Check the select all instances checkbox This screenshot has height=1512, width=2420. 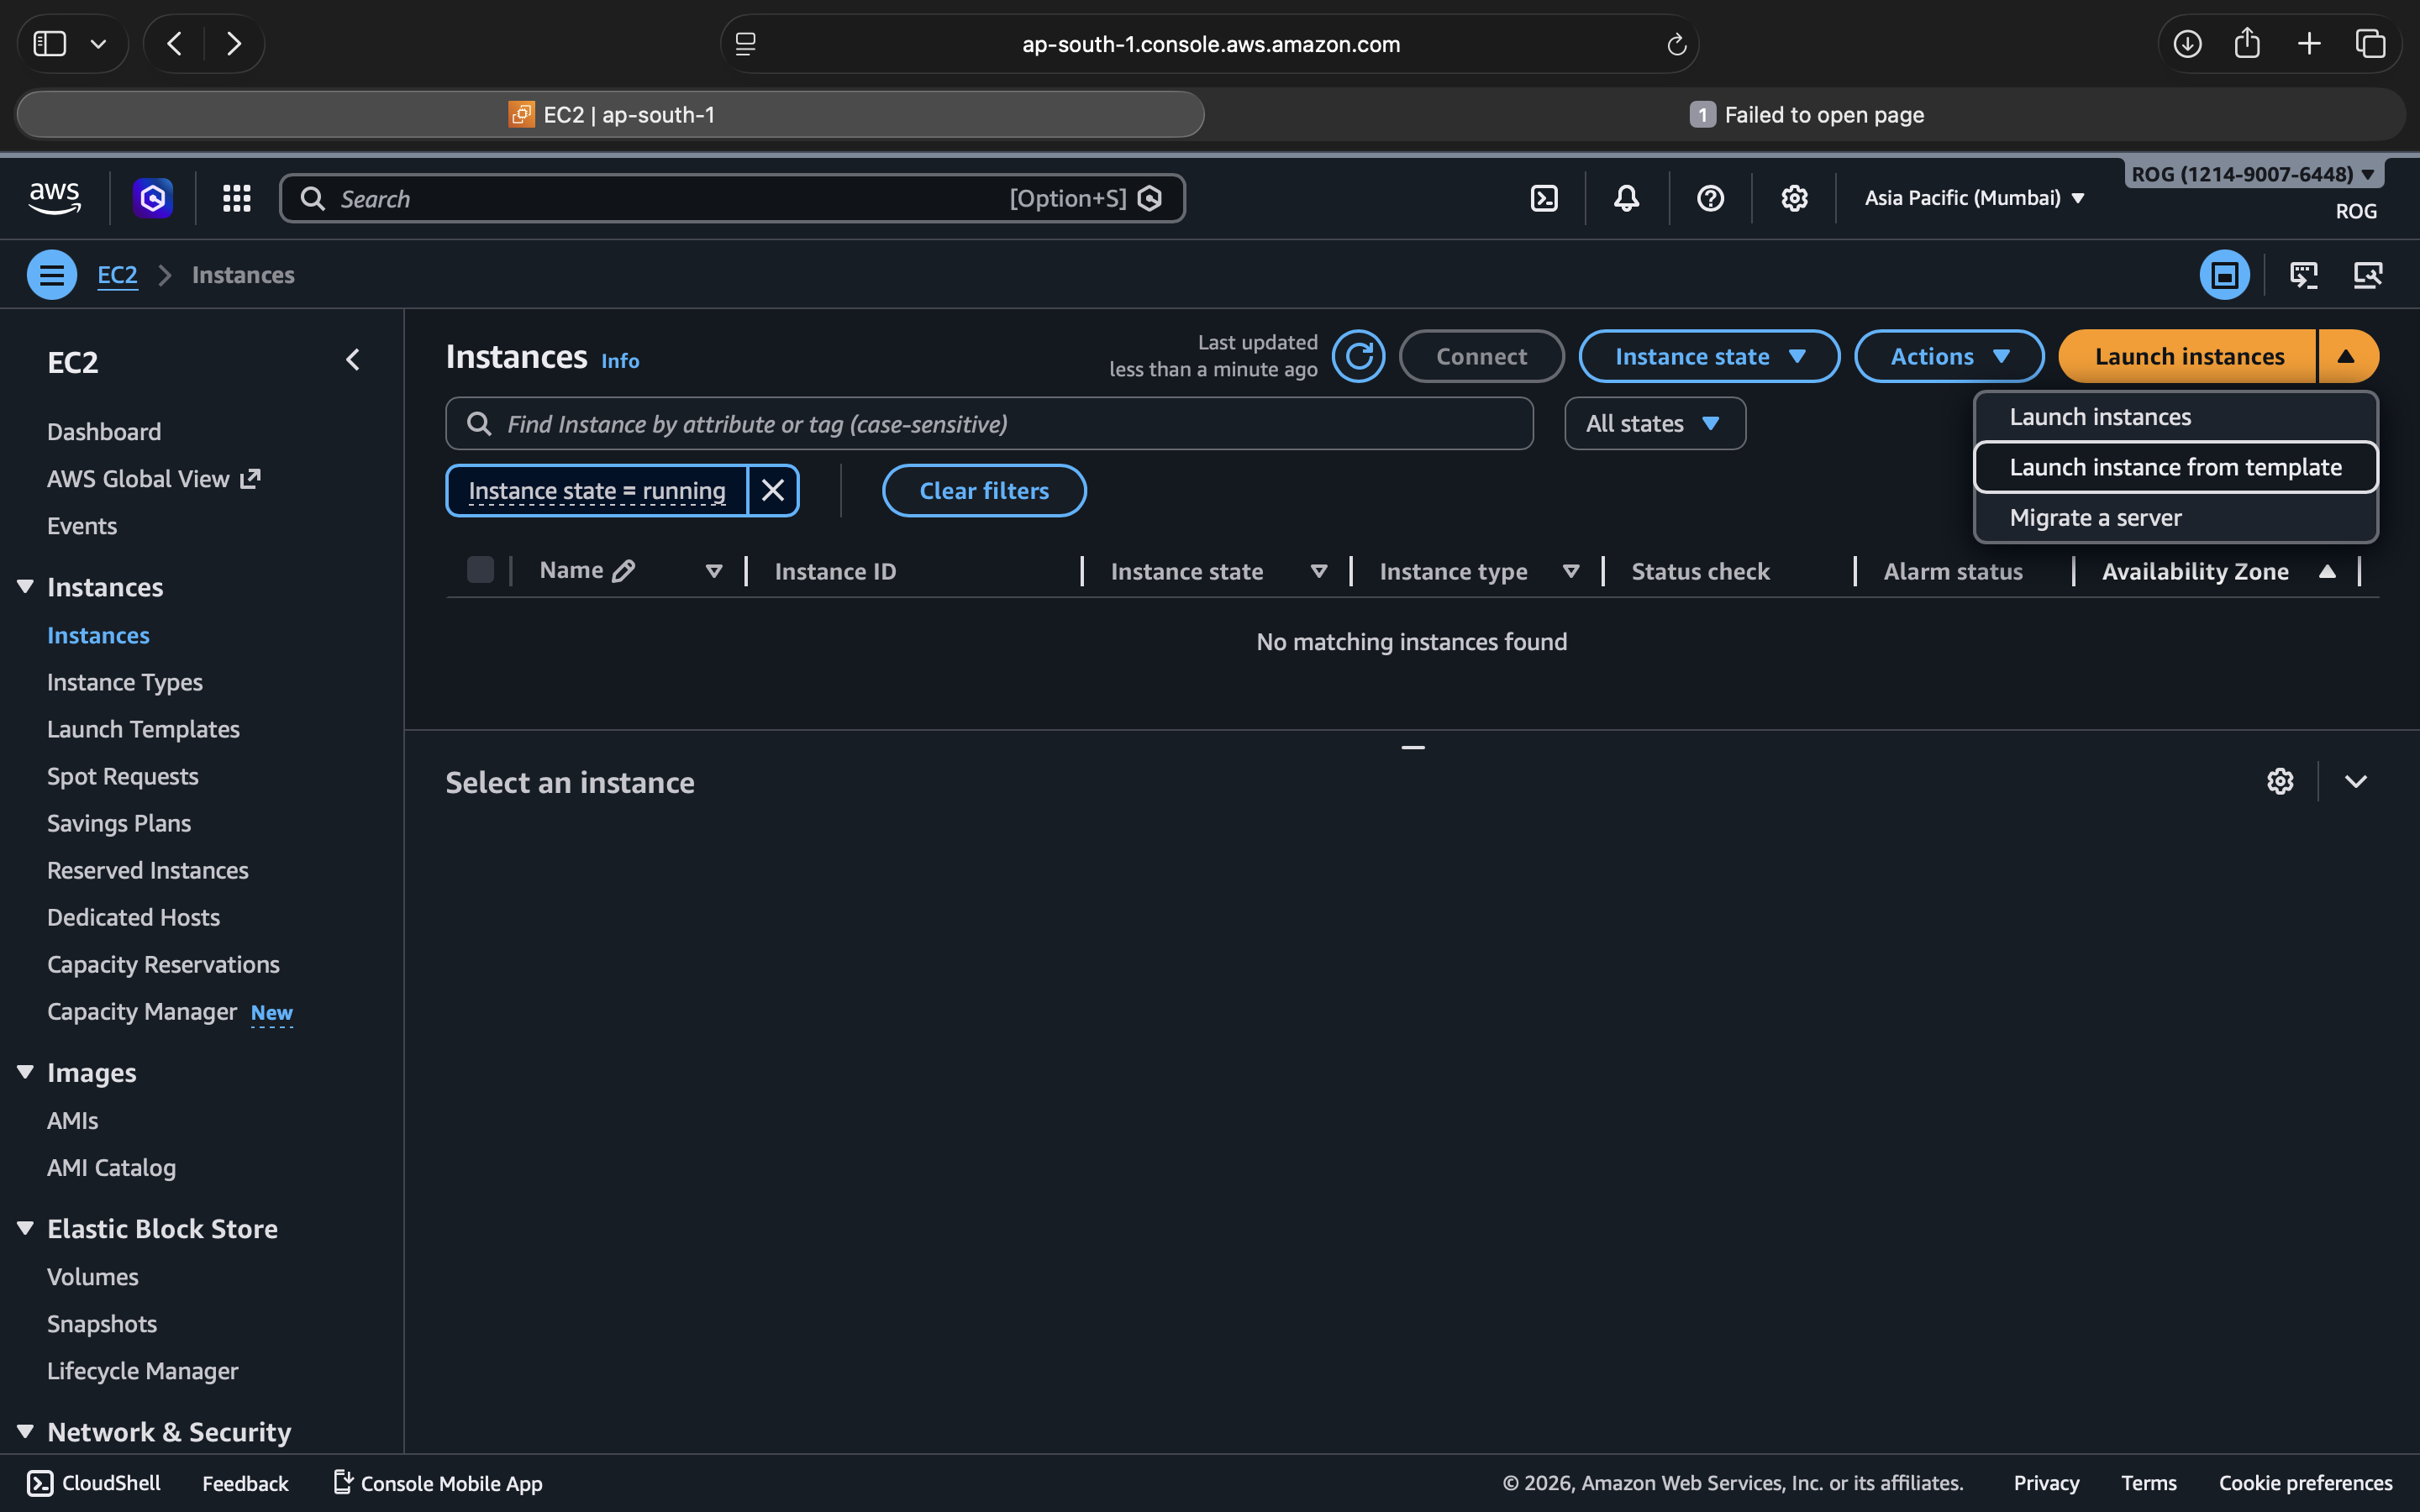pos(480,570)
